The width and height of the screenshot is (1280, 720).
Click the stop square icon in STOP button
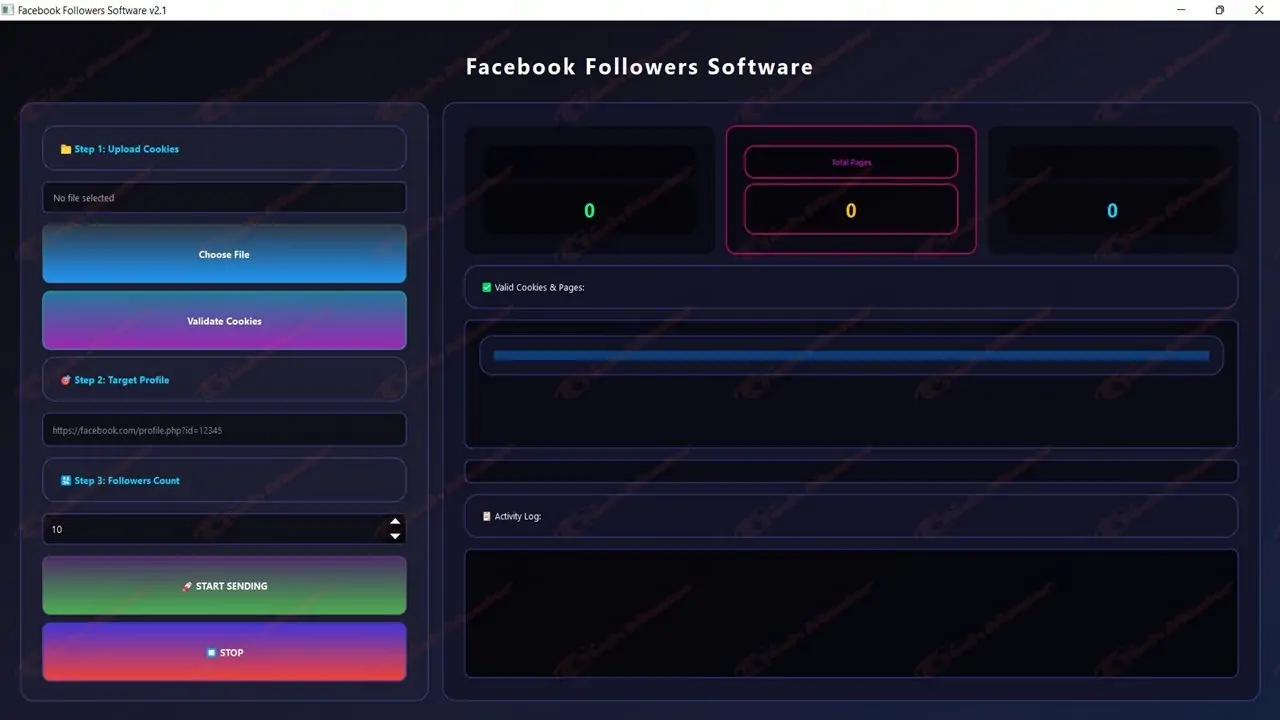pos(211,652)
